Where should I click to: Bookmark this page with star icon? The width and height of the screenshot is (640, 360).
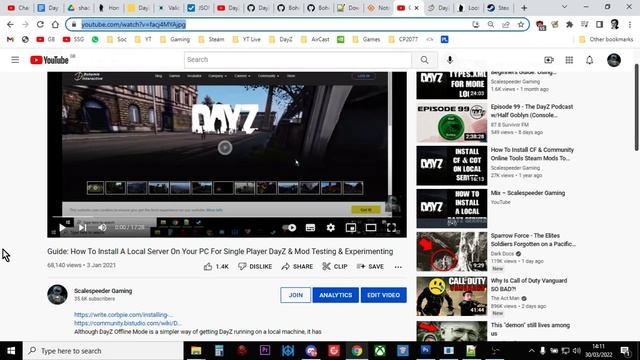521,24
